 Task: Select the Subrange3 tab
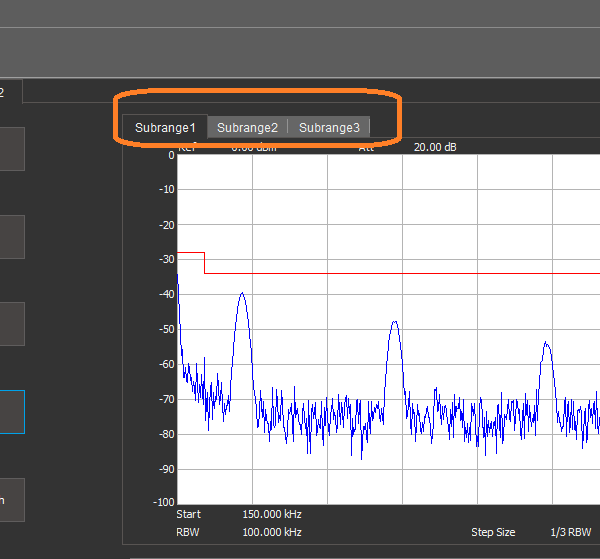point(329,127)
